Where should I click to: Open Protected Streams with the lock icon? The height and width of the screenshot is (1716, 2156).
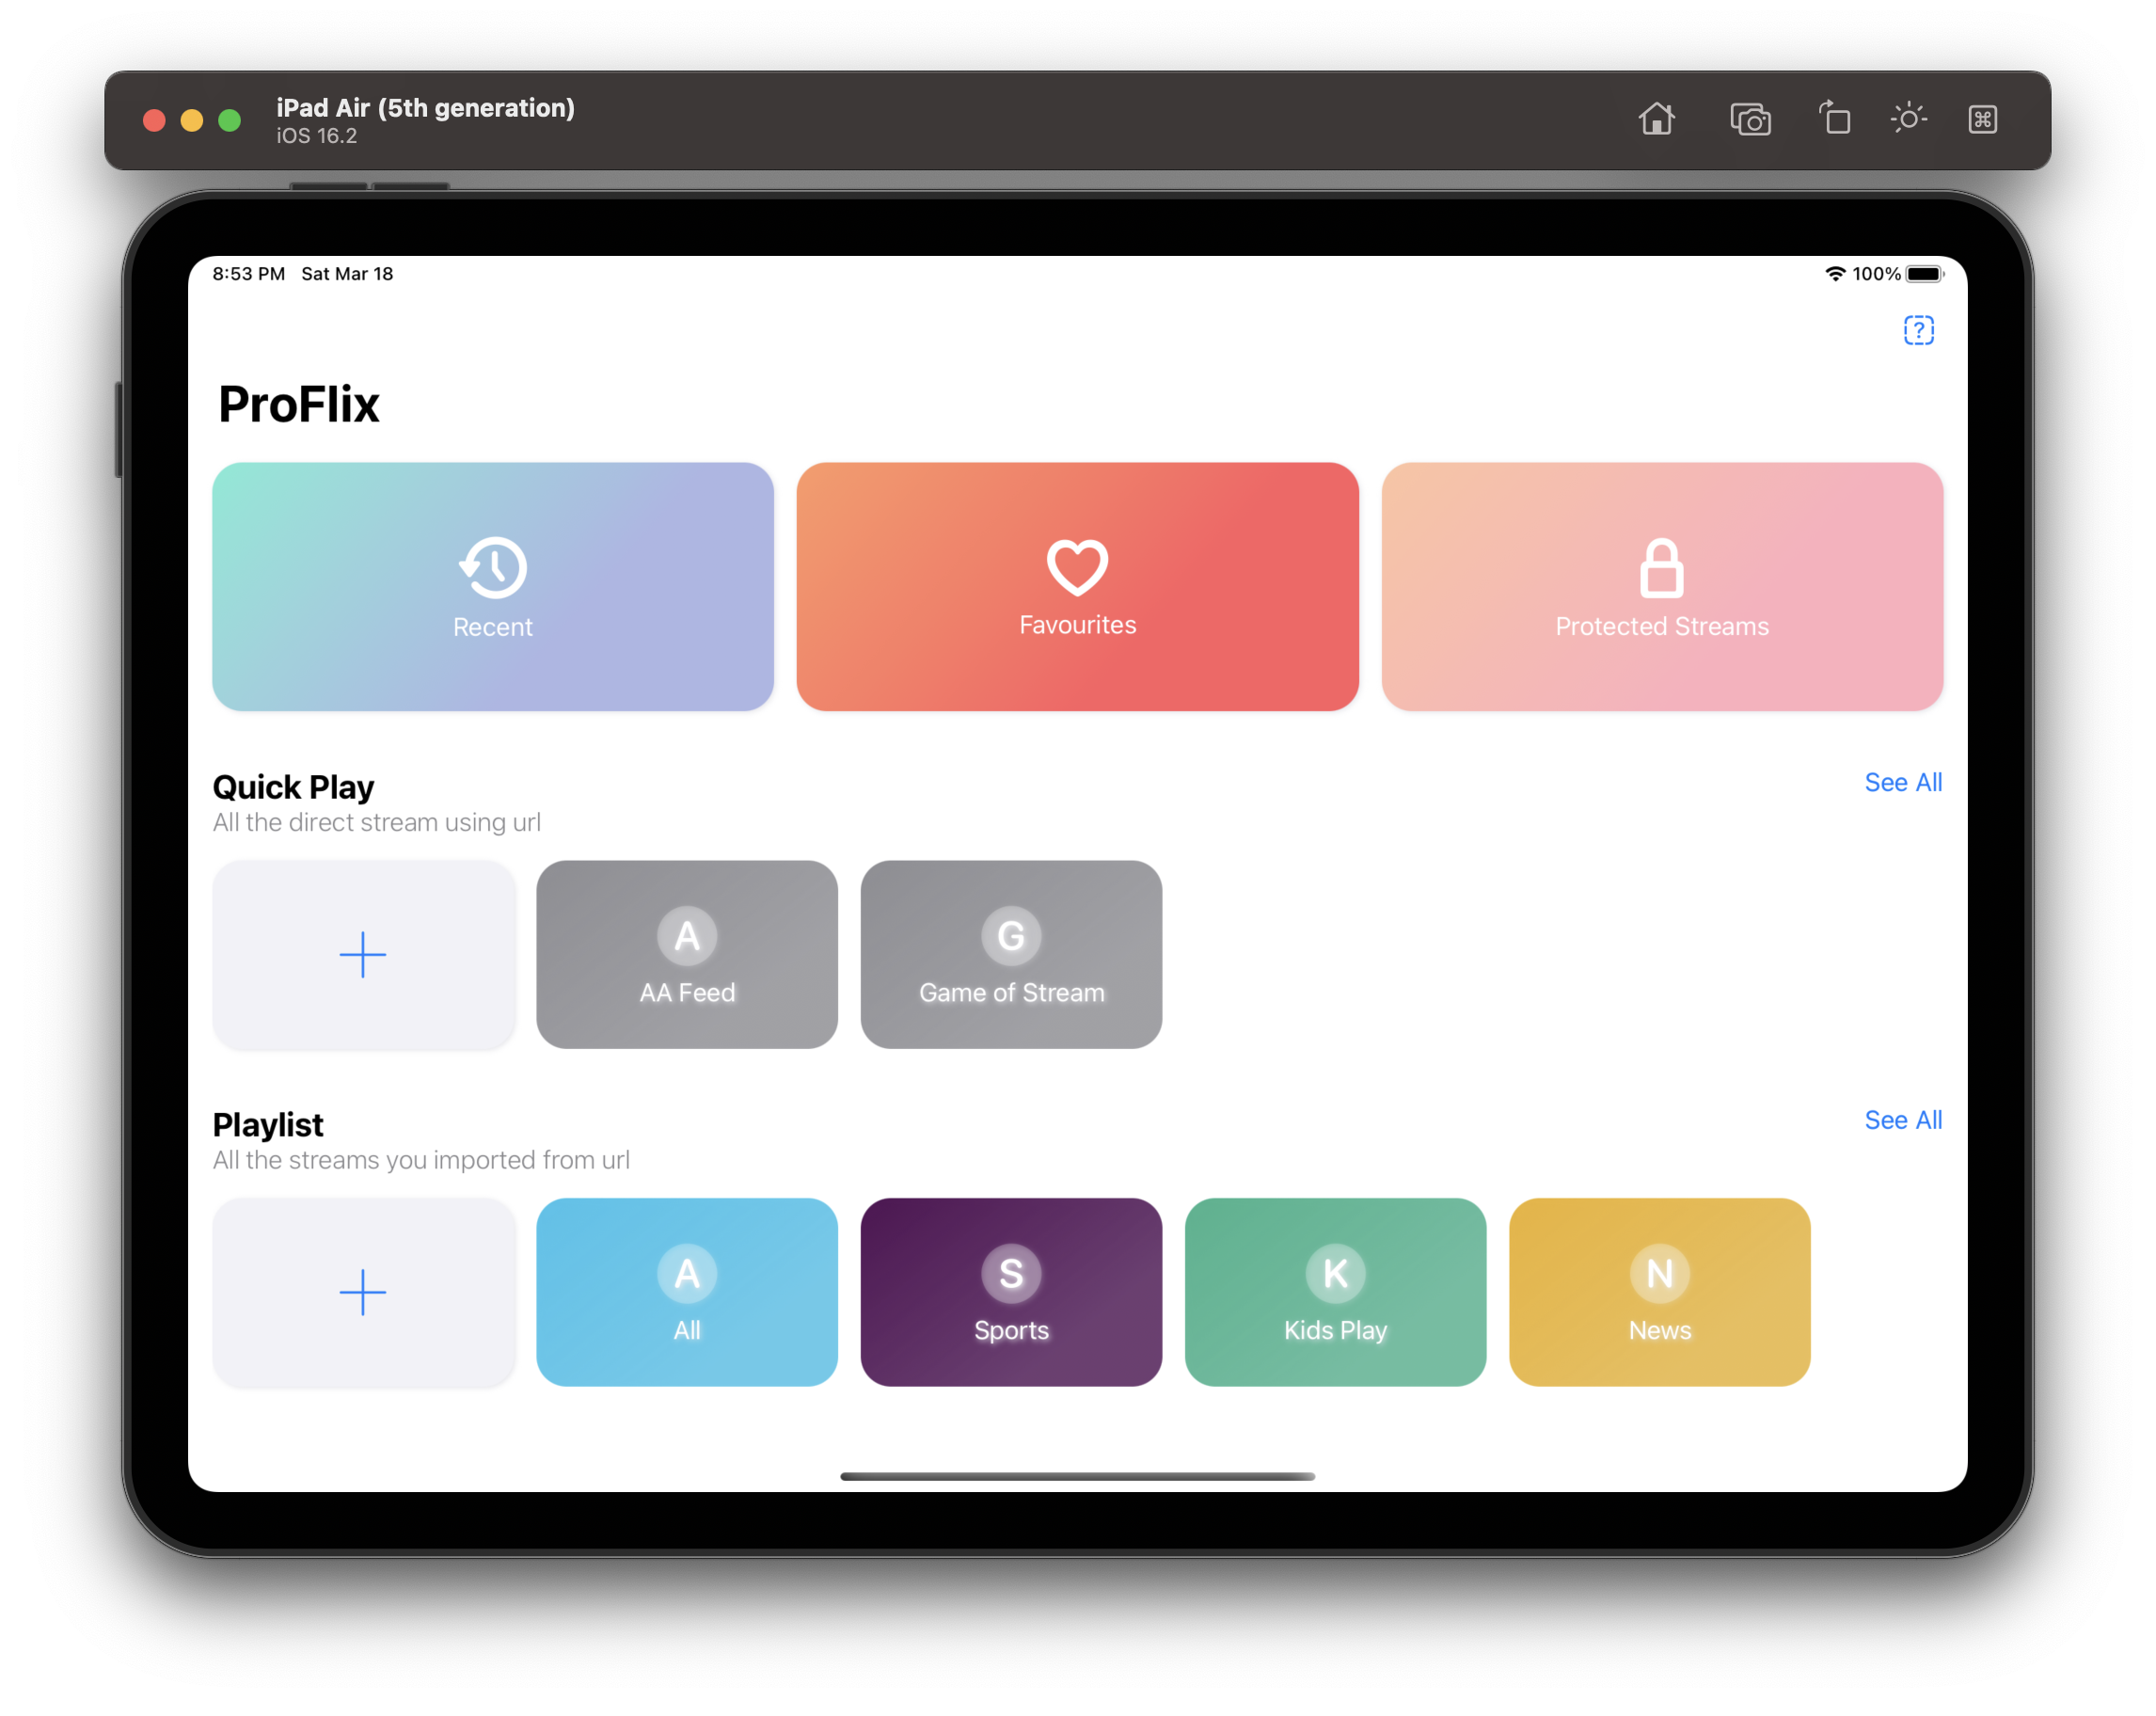(x=1661, y=586)
